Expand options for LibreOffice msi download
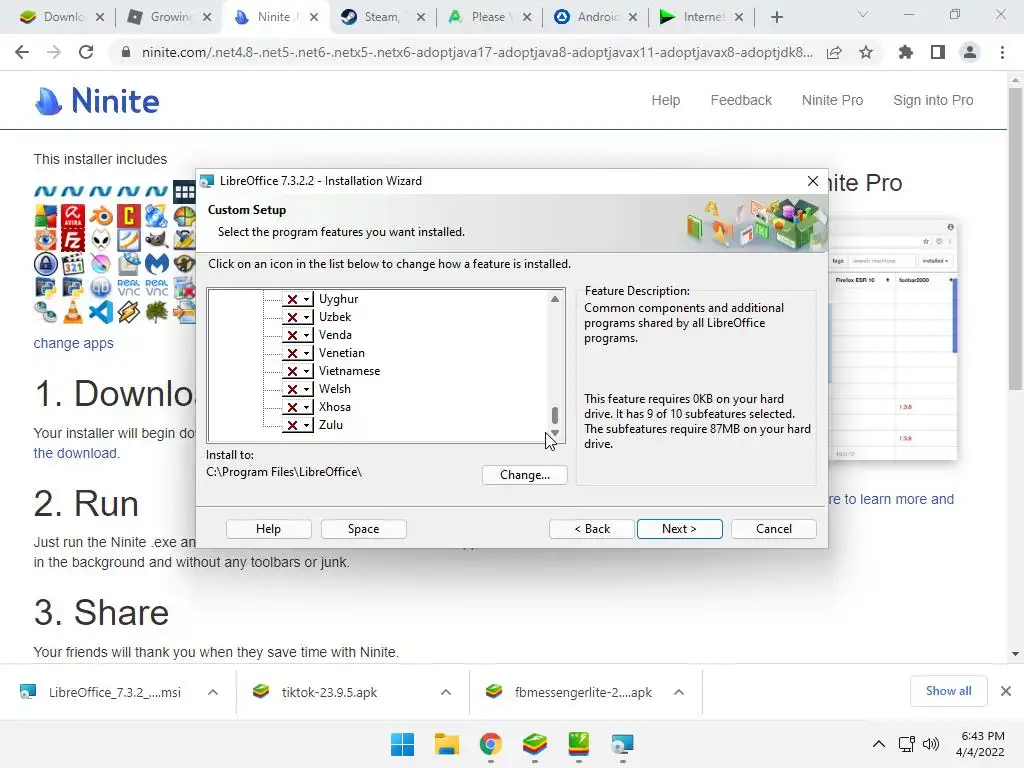 pos(213,692)
